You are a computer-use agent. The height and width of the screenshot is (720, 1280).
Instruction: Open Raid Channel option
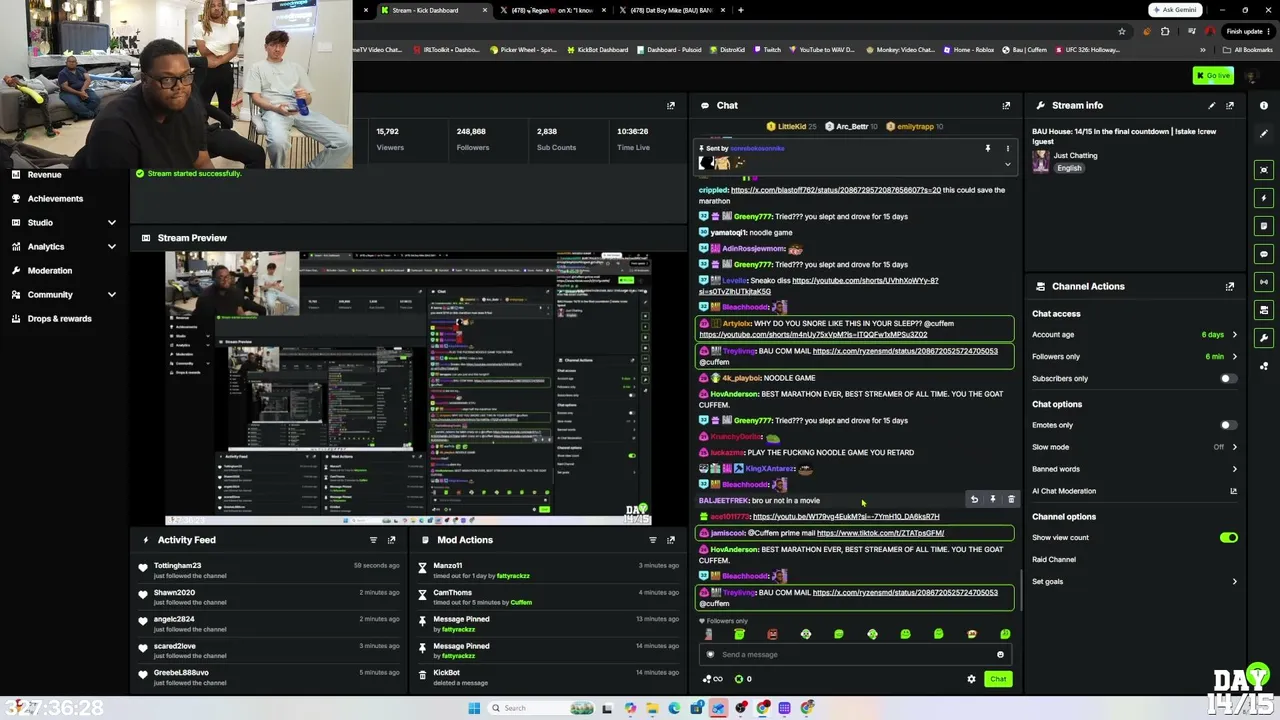point(1054,560)
